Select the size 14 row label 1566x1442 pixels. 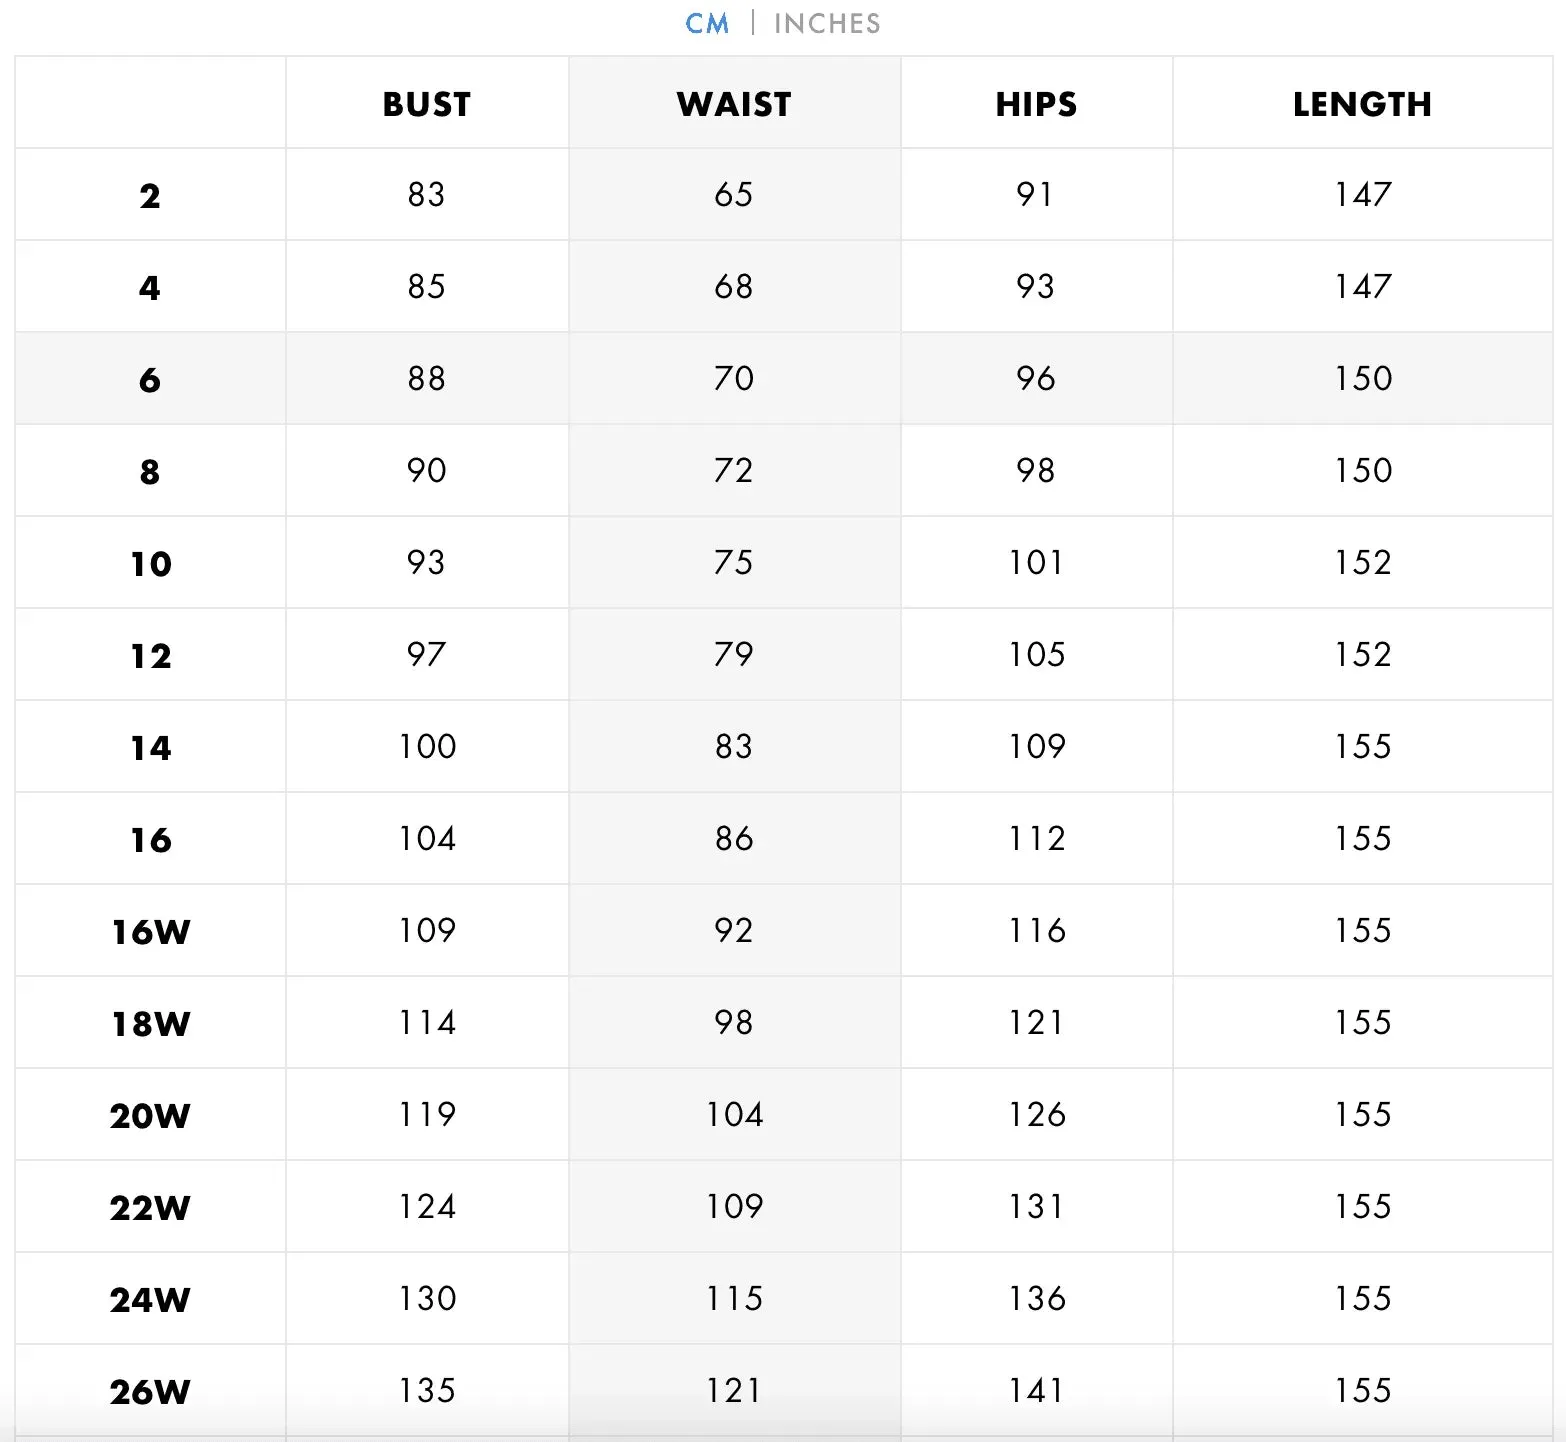pos(151,748)
